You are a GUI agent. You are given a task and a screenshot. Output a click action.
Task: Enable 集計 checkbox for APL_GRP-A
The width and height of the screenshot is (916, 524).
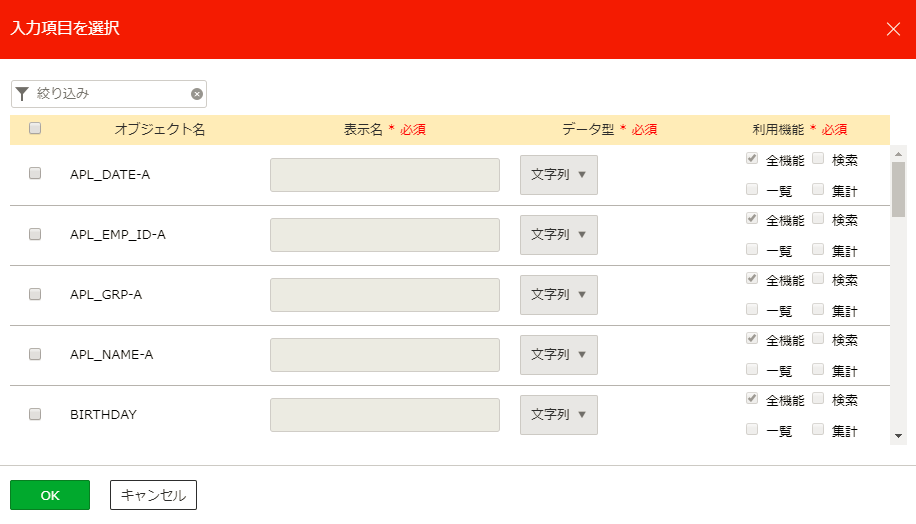tap(818, 309)
